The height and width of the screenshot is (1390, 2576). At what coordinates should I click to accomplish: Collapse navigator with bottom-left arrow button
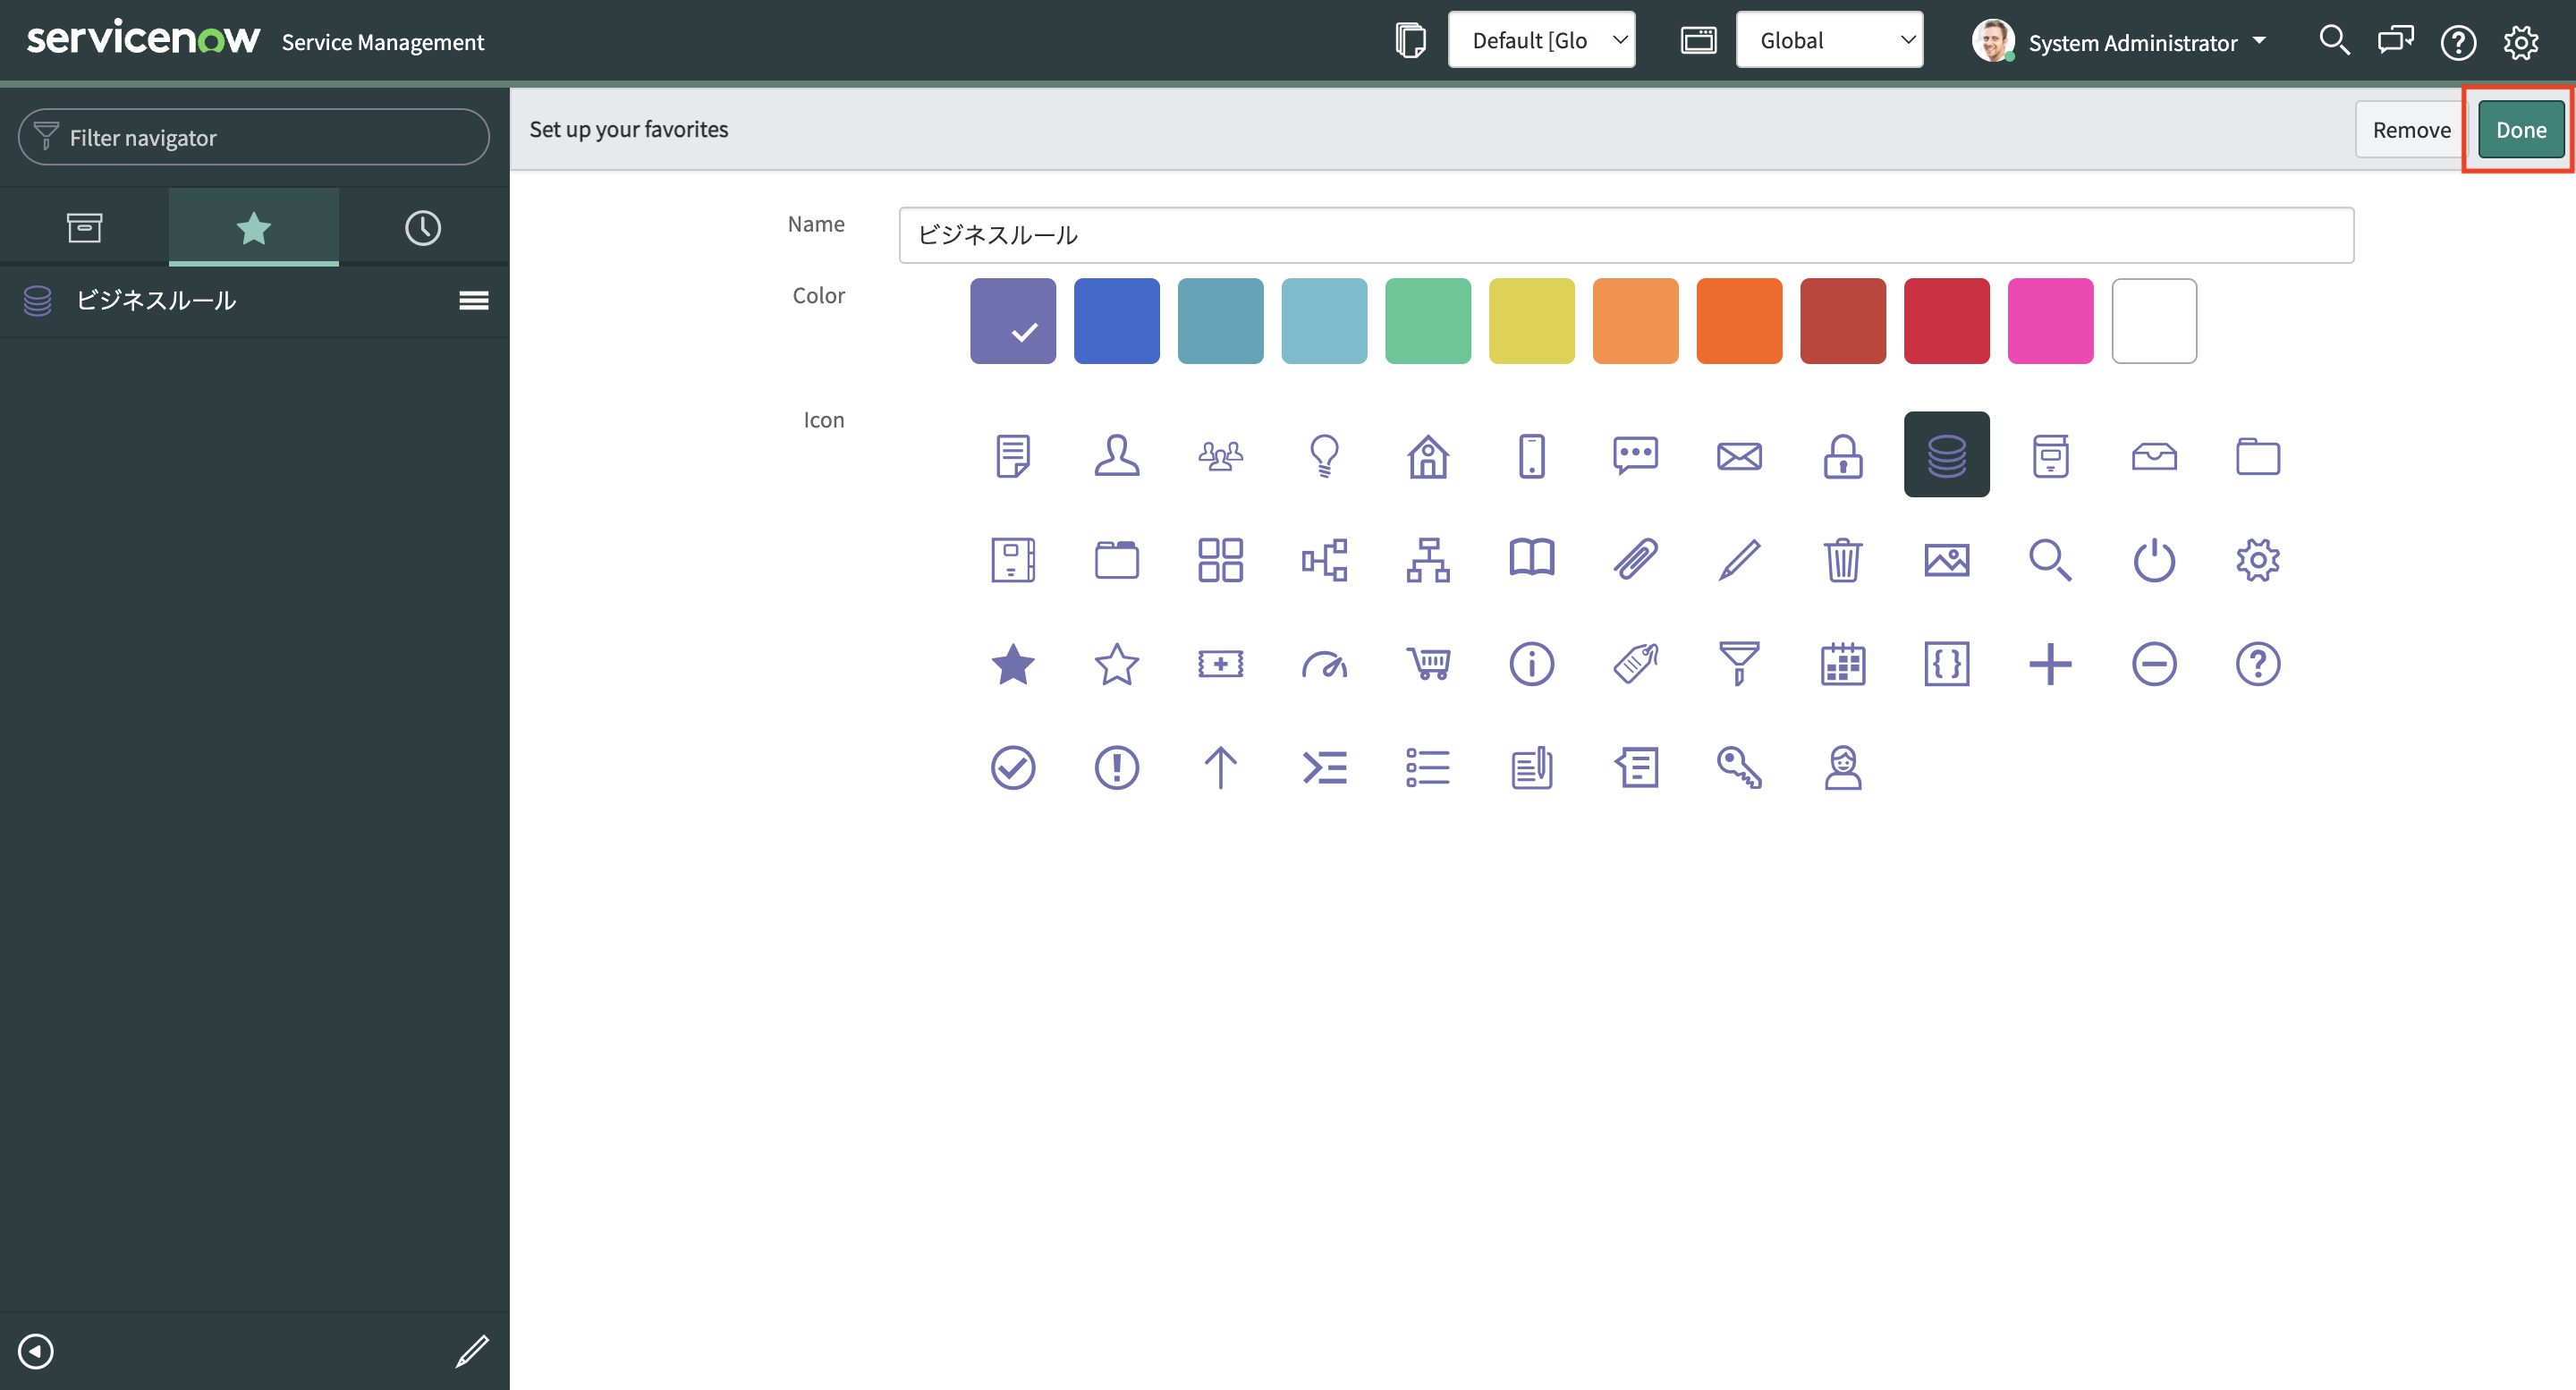coord(36,1350)
